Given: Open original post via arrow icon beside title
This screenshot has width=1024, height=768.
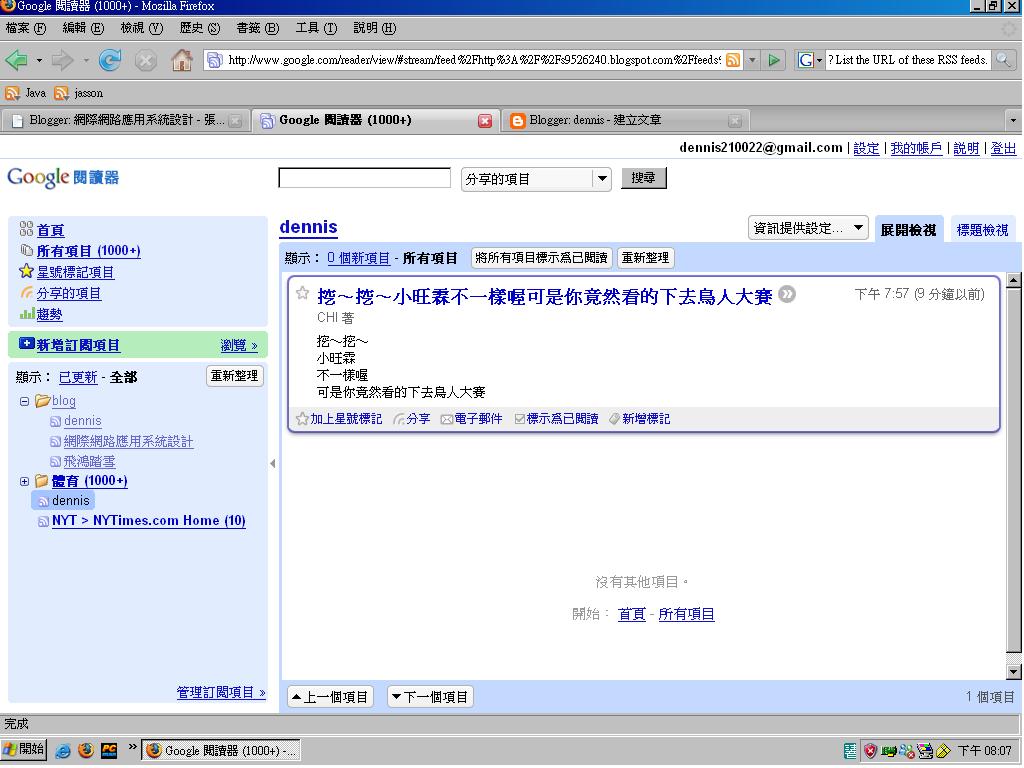Looking at the screenshot, I should coord(787,295).
